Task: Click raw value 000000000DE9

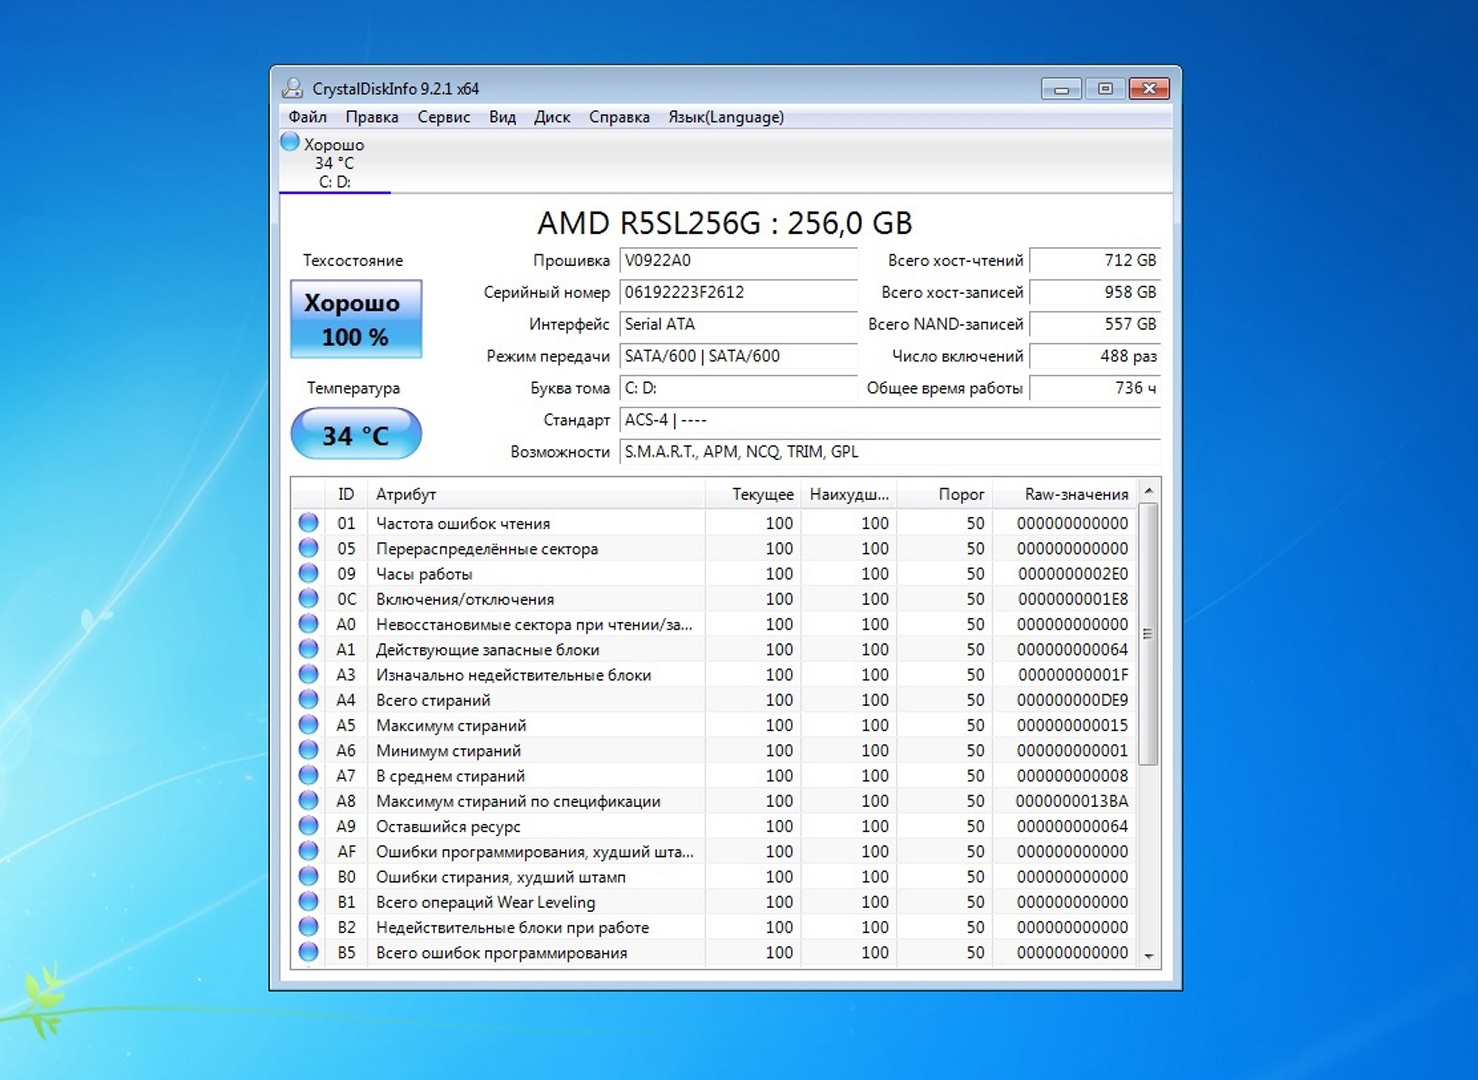Action: click(1072, 700)
